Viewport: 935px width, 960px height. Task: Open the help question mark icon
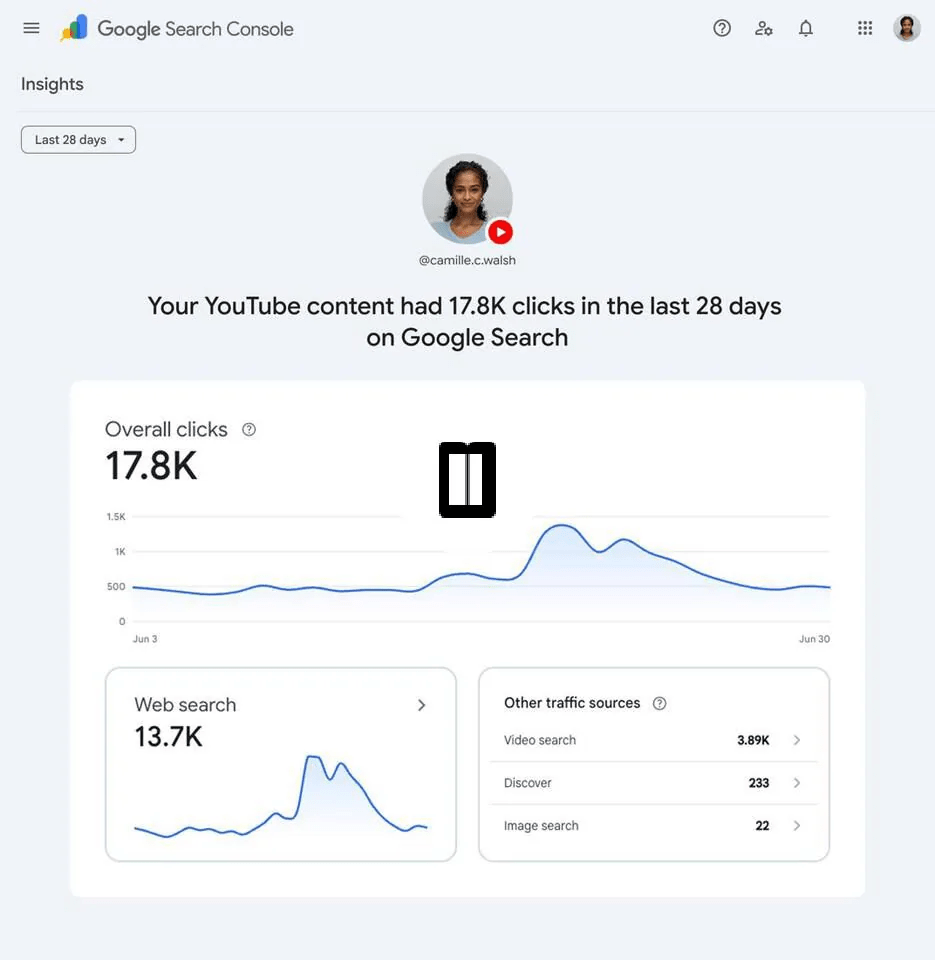coord(722,28)
